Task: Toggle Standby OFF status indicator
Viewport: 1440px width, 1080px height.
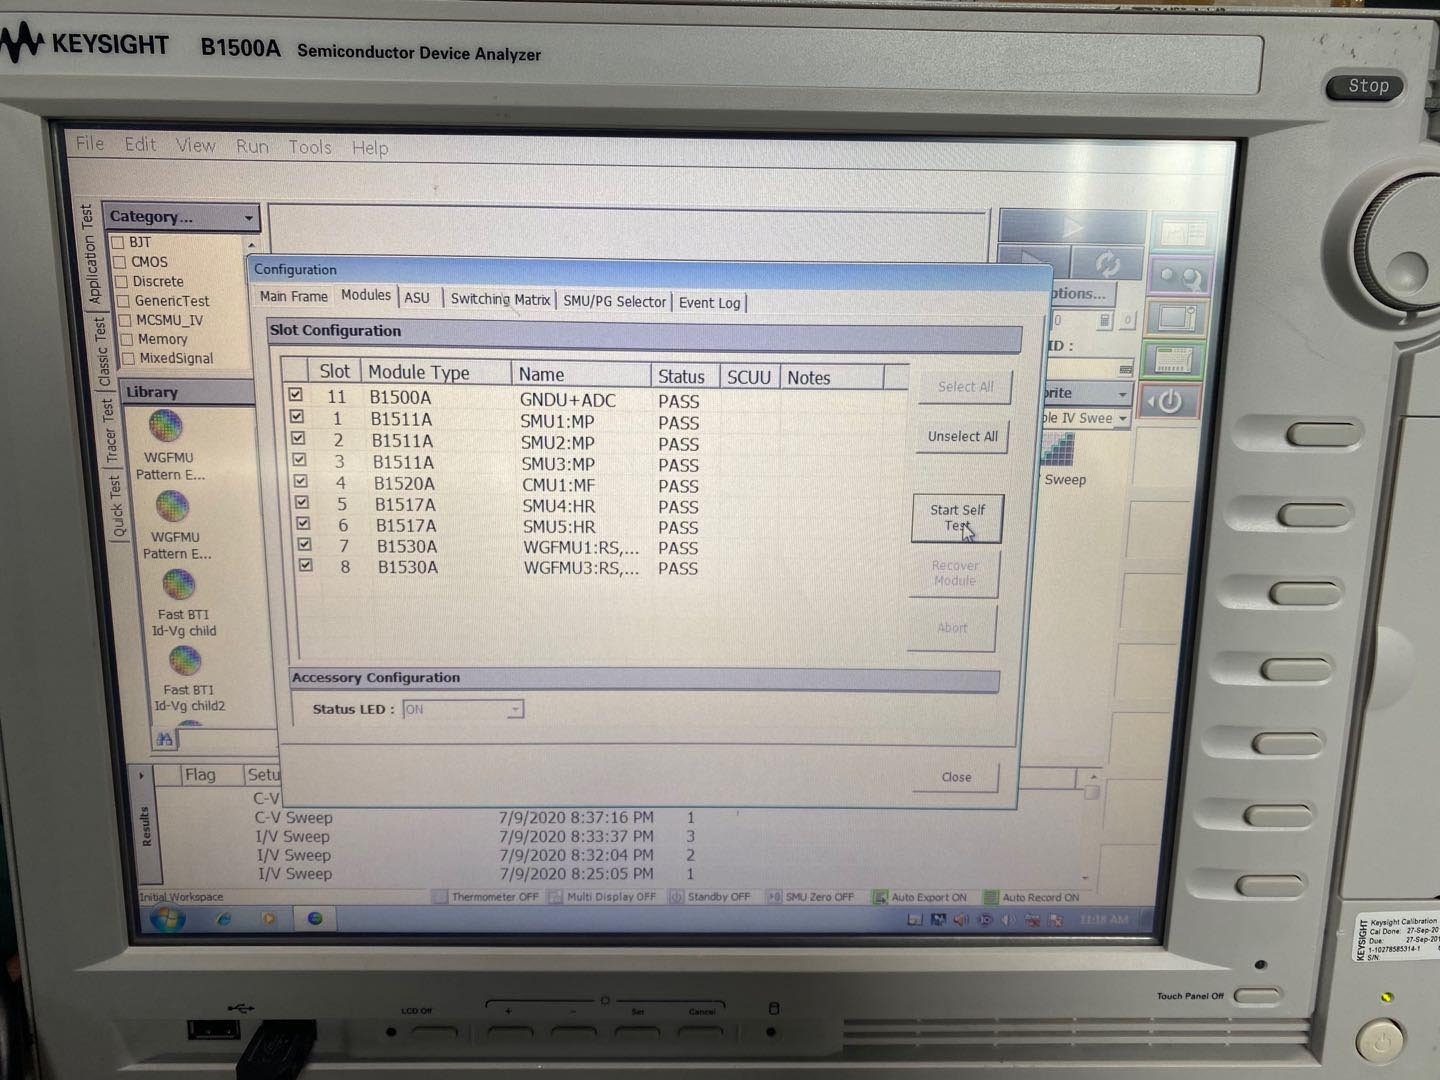Action: click(710, 897)
